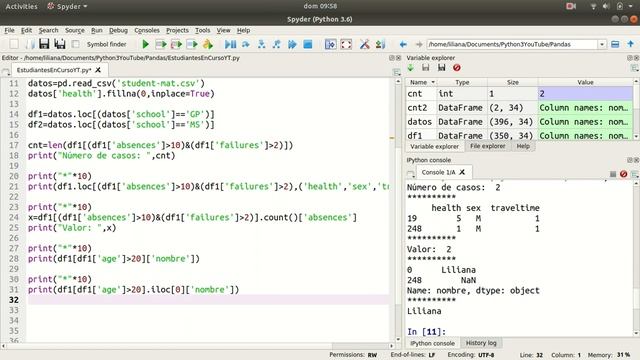Image resolution: width=640 pixels, height=360 pixels.
Task: Open editor options menu icon
Action: (x=396, y=72)
